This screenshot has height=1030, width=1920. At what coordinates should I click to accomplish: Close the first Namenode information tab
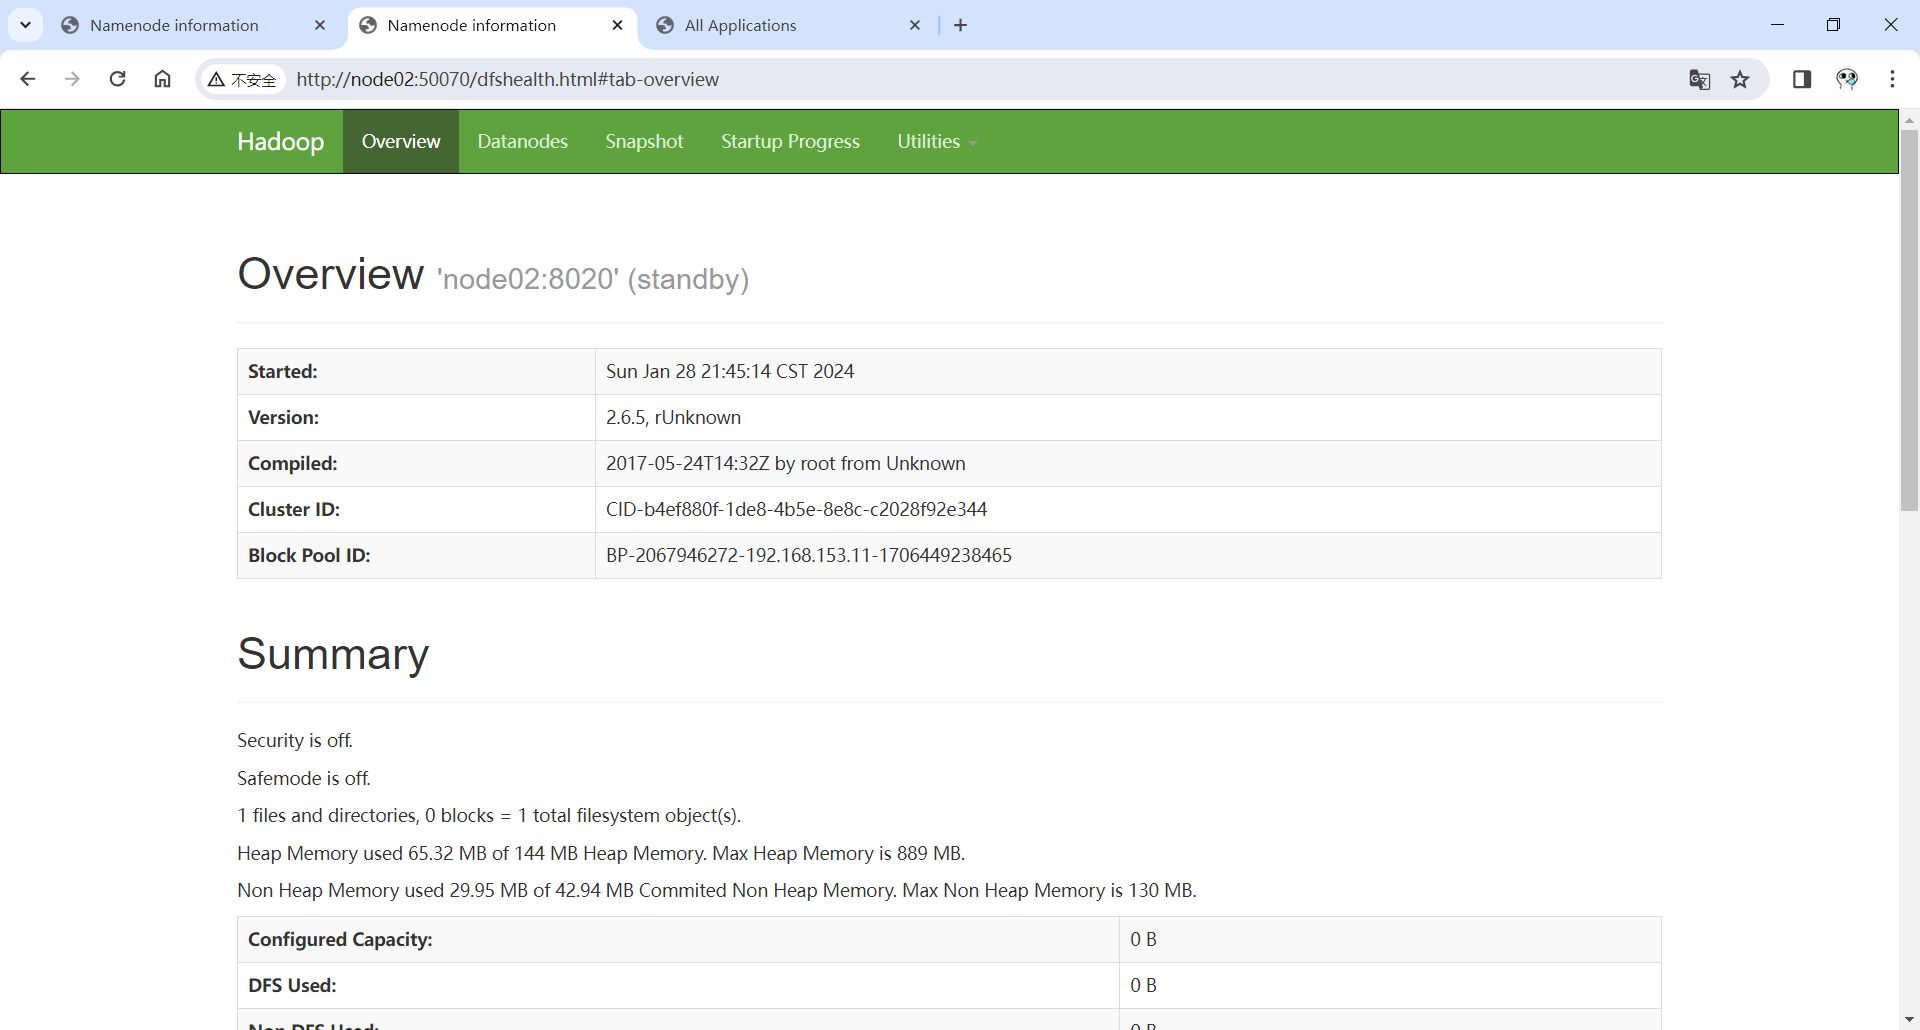click(x=320, y=25)
